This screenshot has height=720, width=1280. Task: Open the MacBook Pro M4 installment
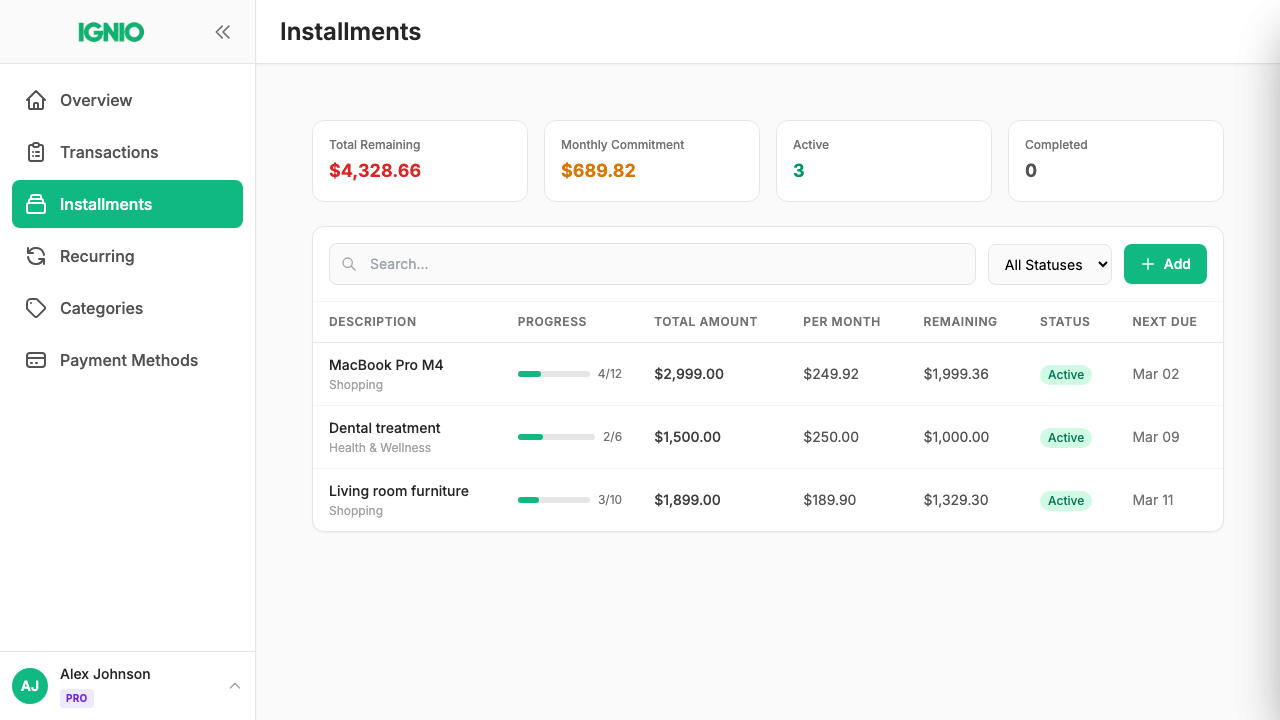386,365
